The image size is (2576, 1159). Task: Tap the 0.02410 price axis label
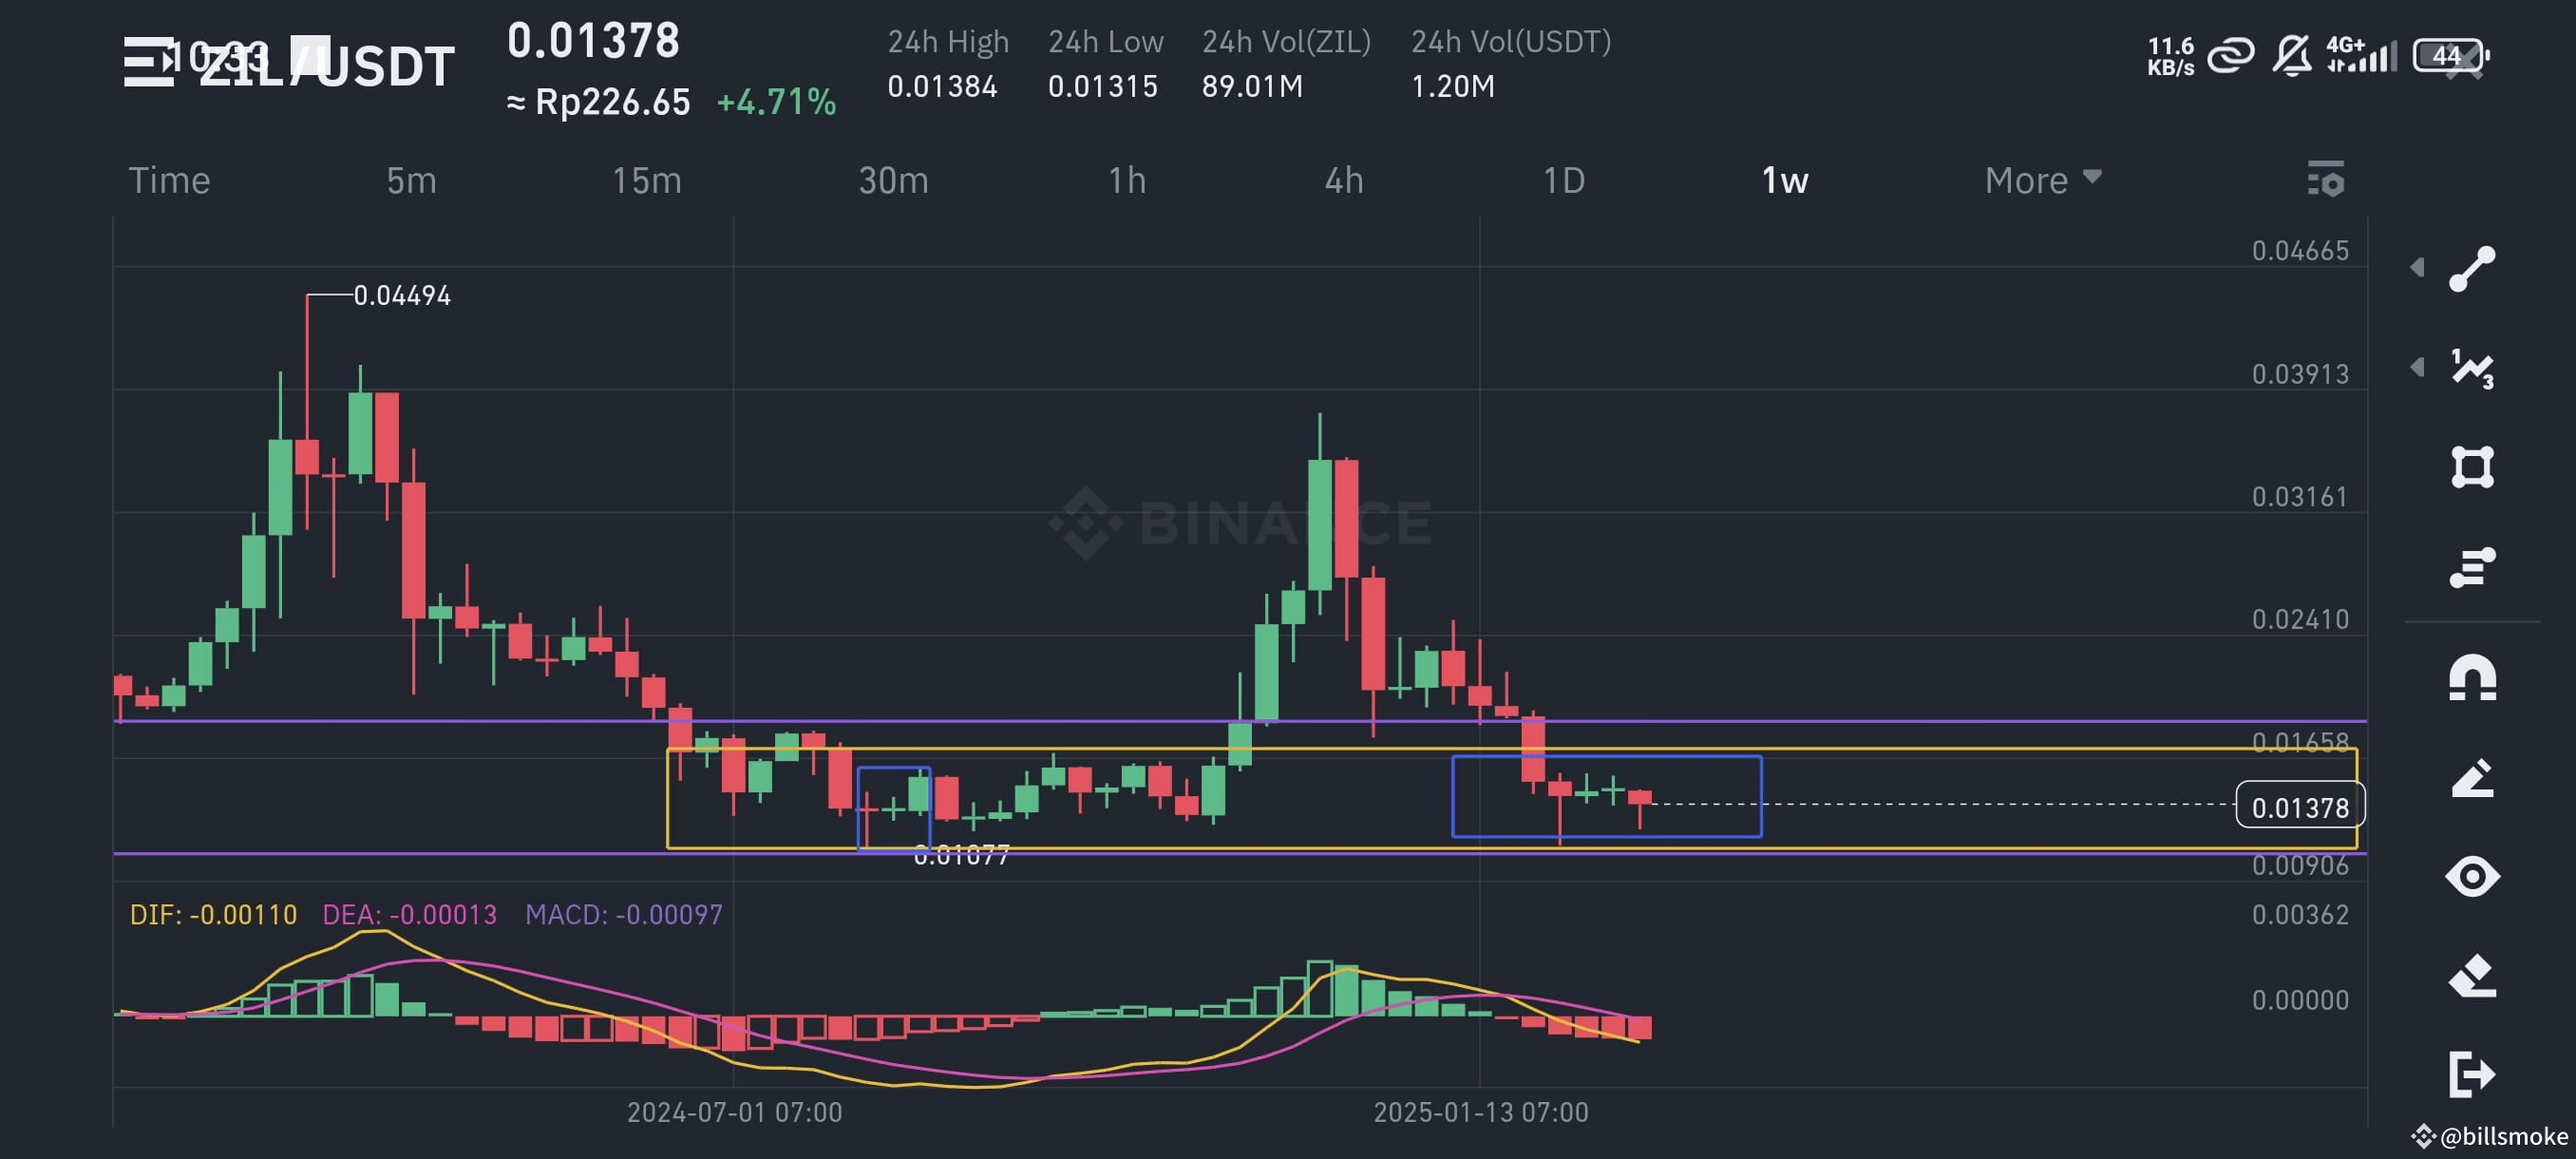pos(2299,620)
